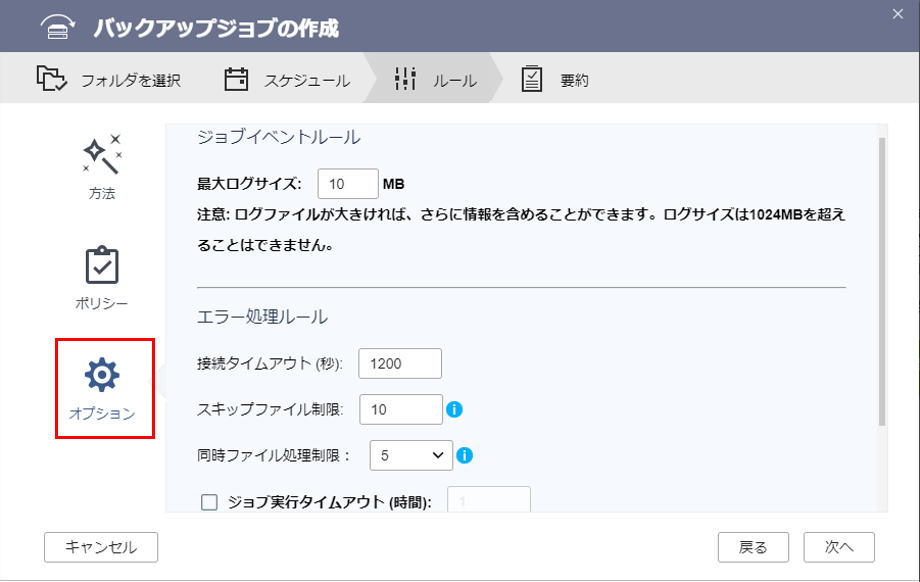
Task: Click the スケジュール calendar icon
Action: 236,79
